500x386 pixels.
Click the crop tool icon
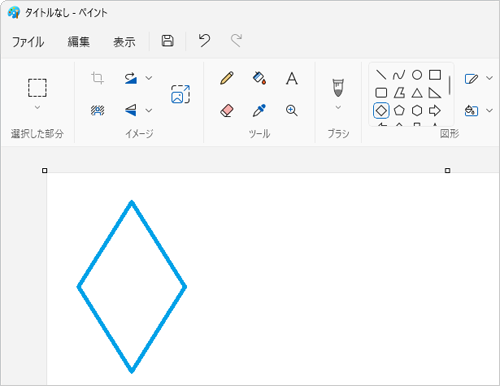pos(97,78)
